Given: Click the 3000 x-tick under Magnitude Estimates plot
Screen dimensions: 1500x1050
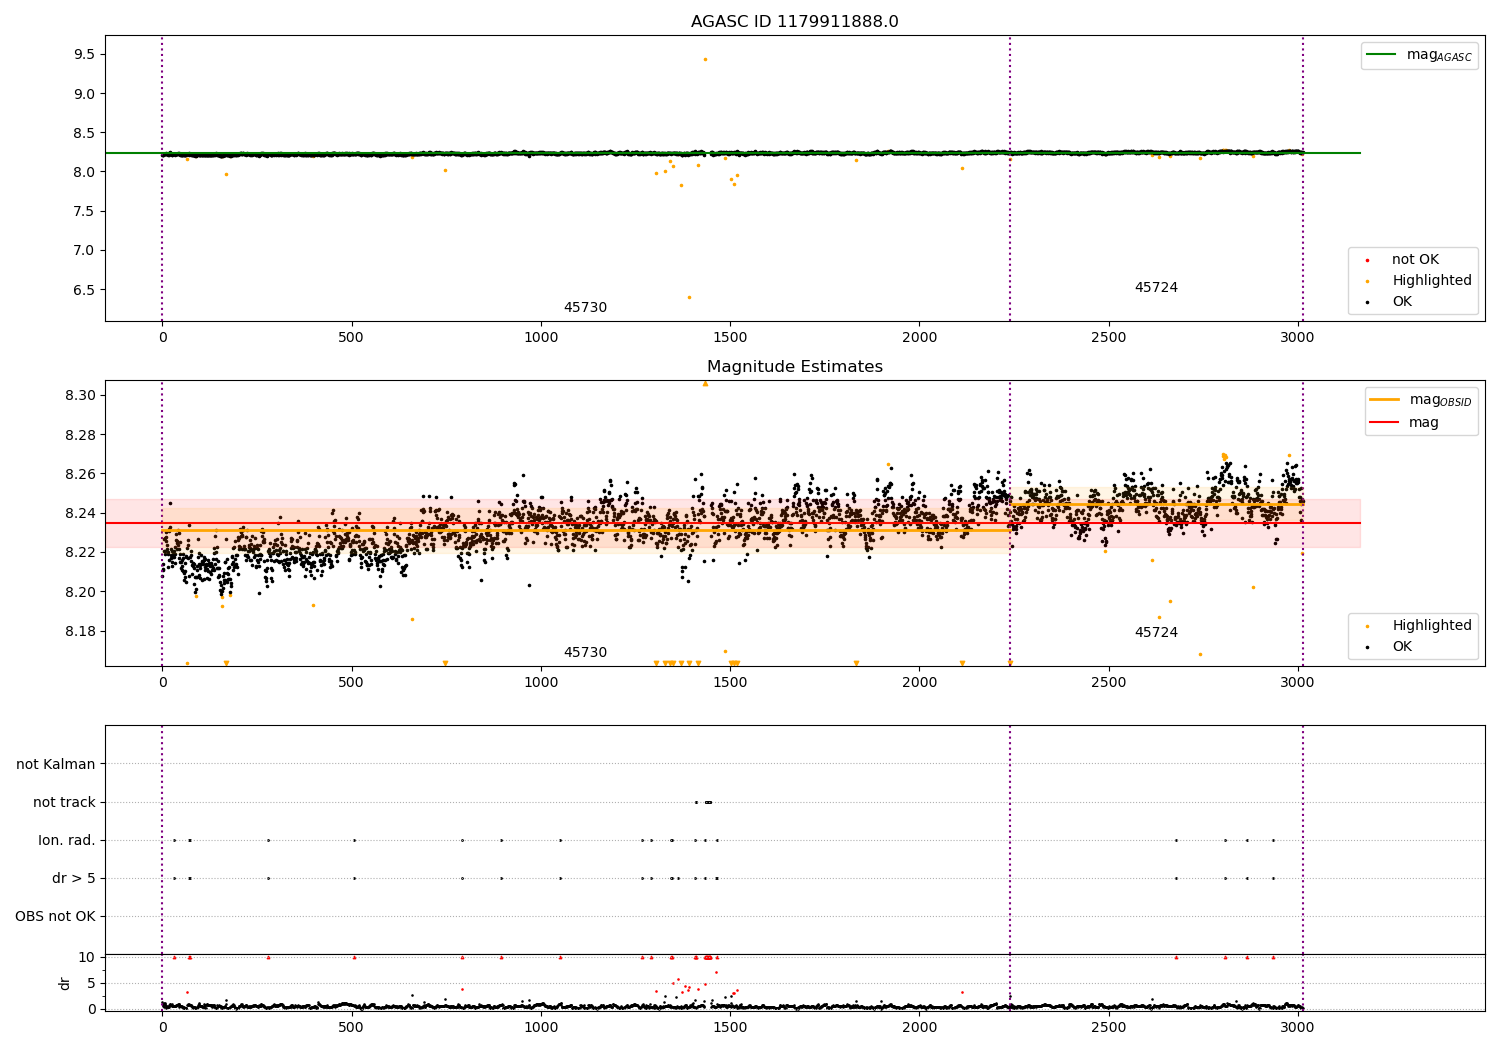Looking at the screenshot, I should [1297, 683].
